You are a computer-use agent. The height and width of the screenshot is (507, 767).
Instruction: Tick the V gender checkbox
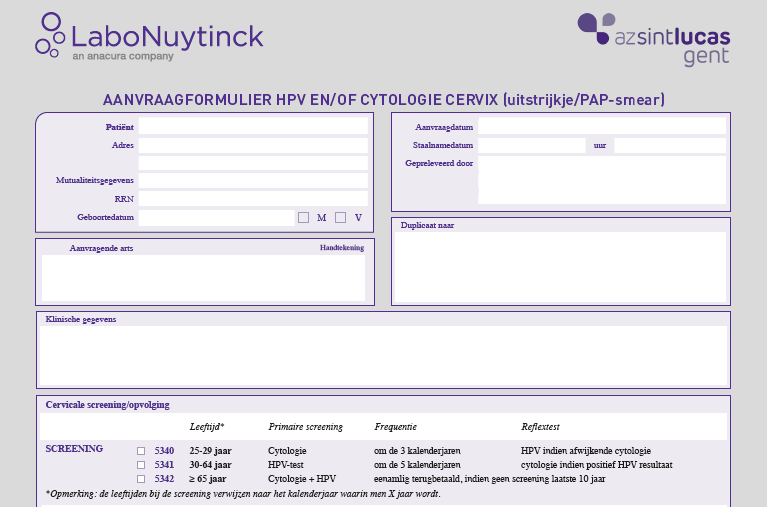point(340,217)
